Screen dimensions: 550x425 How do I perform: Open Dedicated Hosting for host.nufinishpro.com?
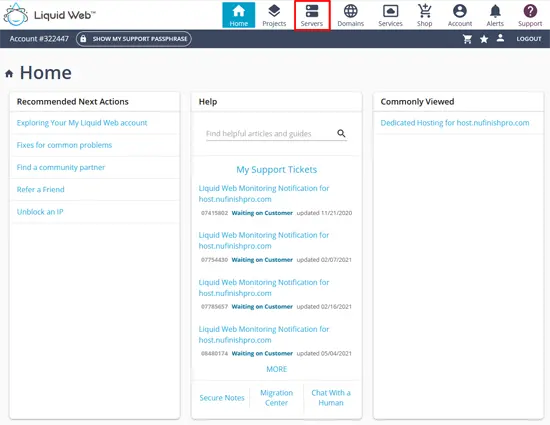pyautogui.click(x=455, y=123)
